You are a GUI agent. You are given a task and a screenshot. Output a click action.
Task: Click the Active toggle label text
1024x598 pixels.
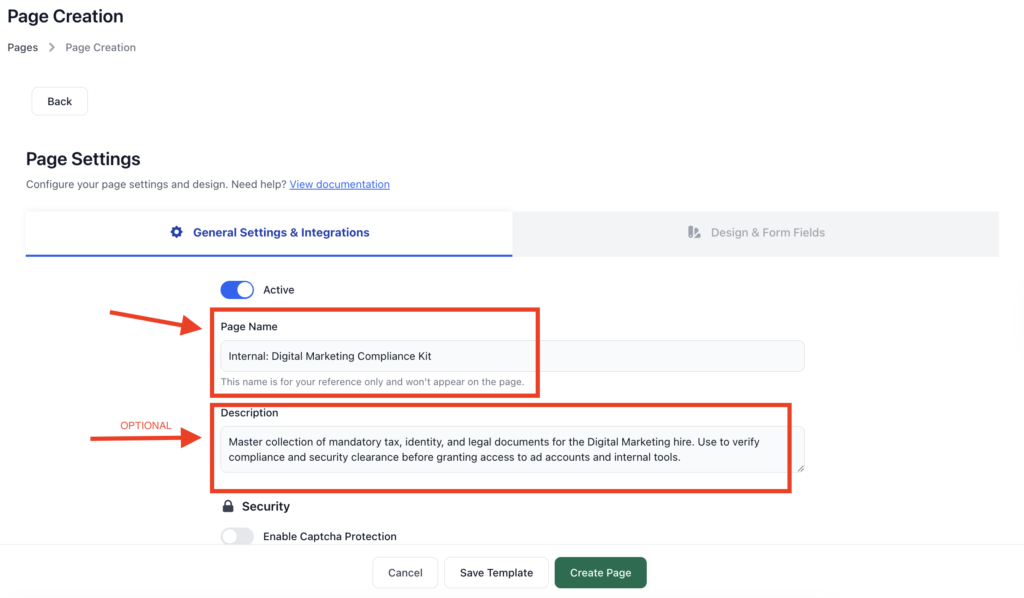pos(278,289)
